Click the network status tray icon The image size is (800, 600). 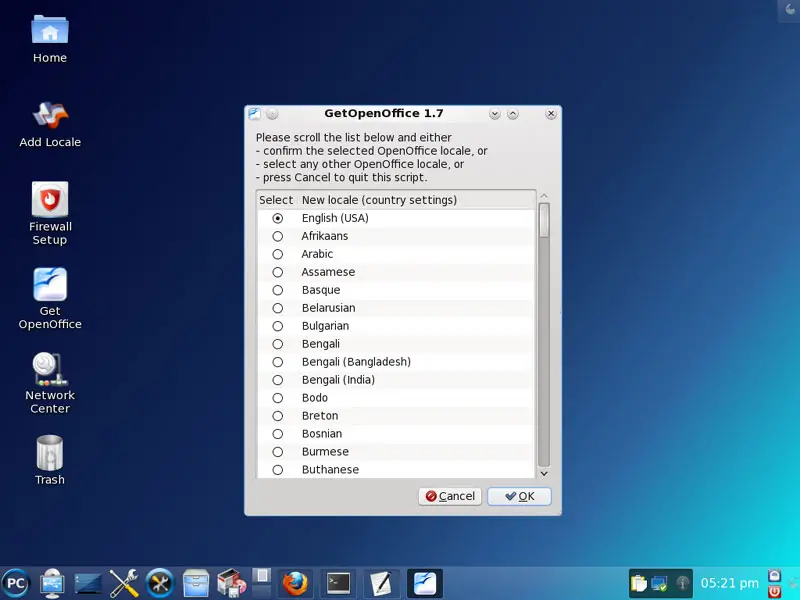tap(659, 583)
